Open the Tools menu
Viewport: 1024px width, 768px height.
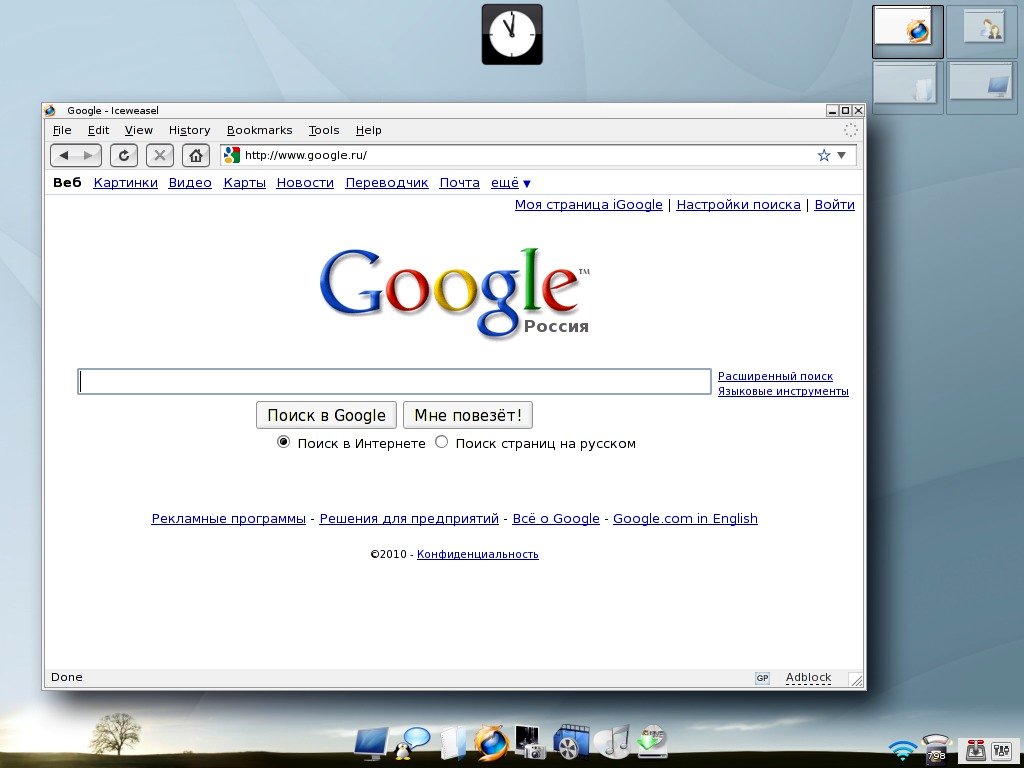(324, 130)
